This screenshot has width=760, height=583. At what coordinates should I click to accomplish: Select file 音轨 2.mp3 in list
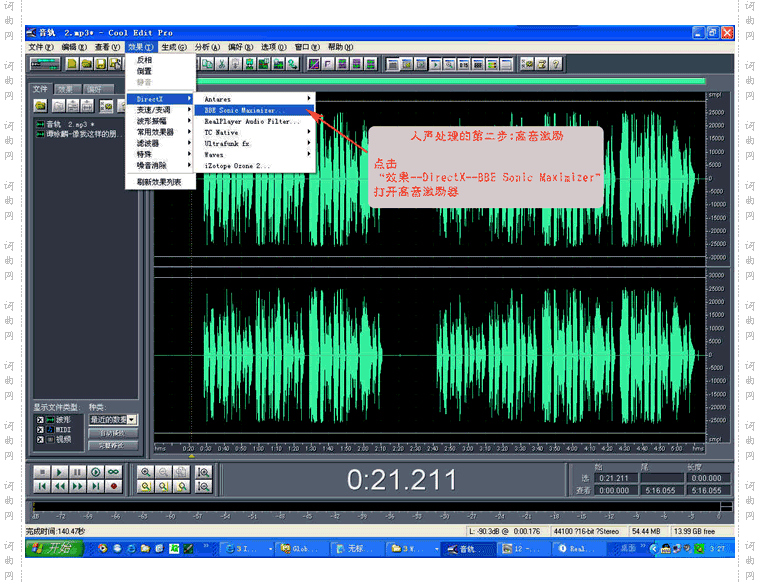tap(65, 125)
